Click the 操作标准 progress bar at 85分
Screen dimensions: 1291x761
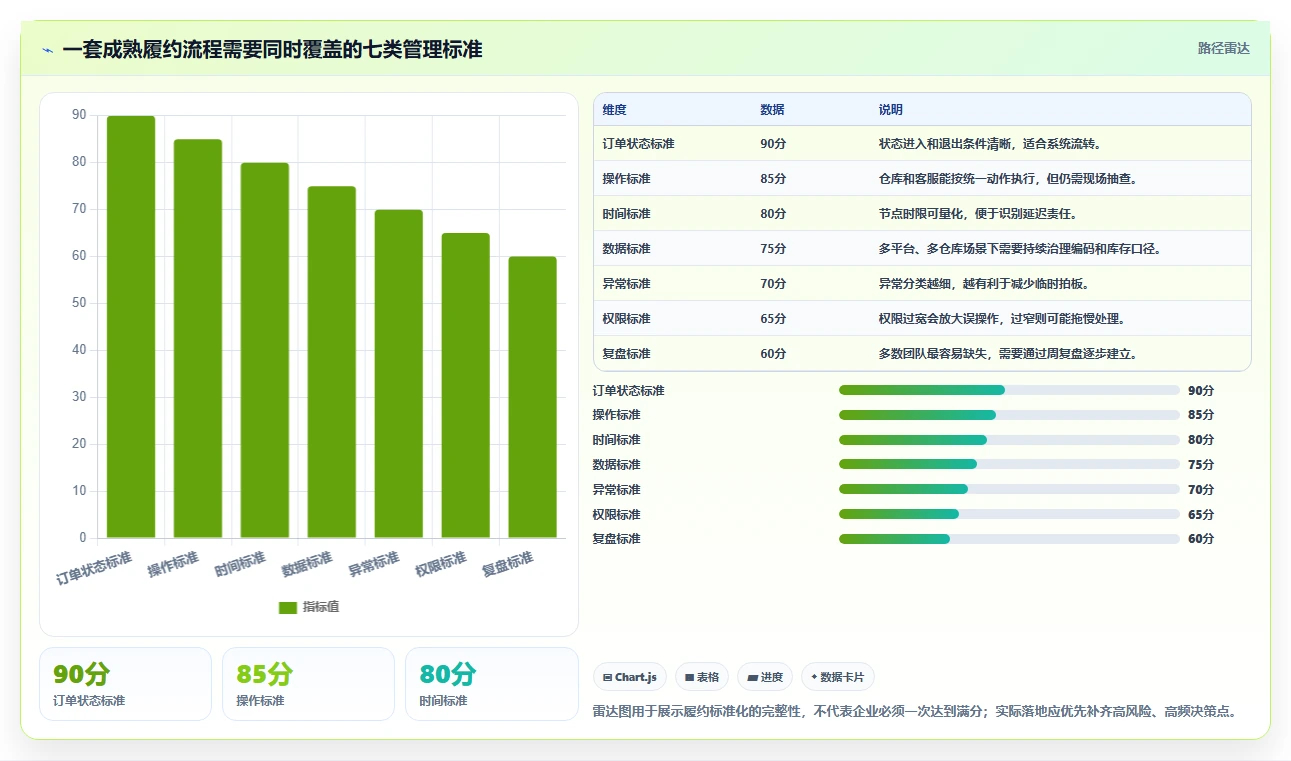tap(1010, 415)
